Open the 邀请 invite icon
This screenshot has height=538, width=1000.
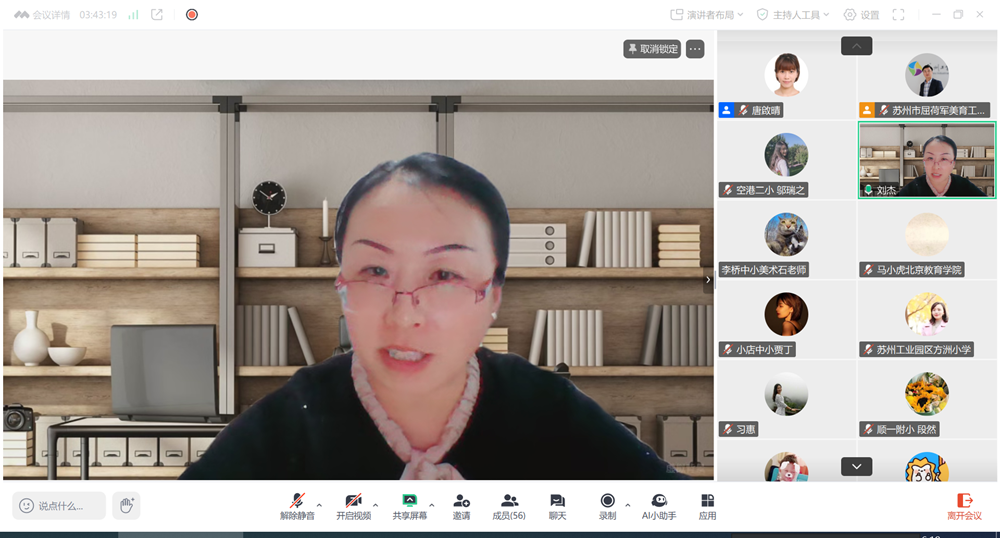(x=461, y=506)
